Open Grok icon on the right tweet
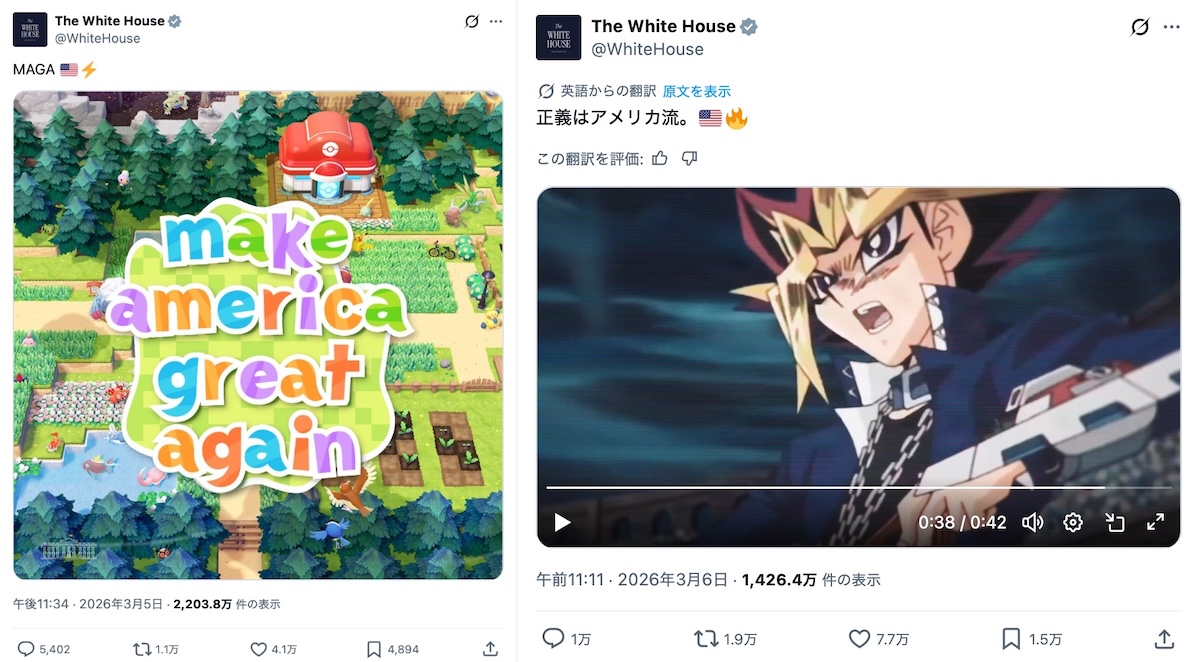 click(x=1139, y=27)
